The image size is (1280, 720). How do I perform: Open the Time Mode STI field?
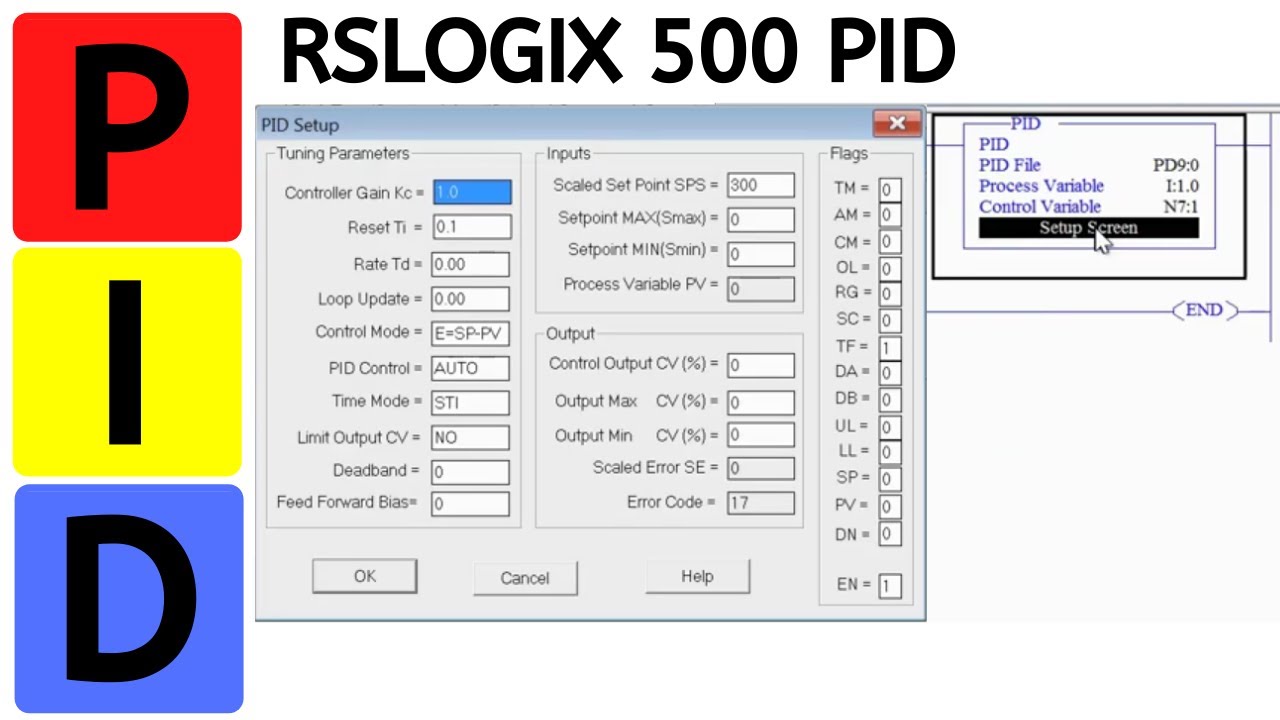click(x=470, y=402)
